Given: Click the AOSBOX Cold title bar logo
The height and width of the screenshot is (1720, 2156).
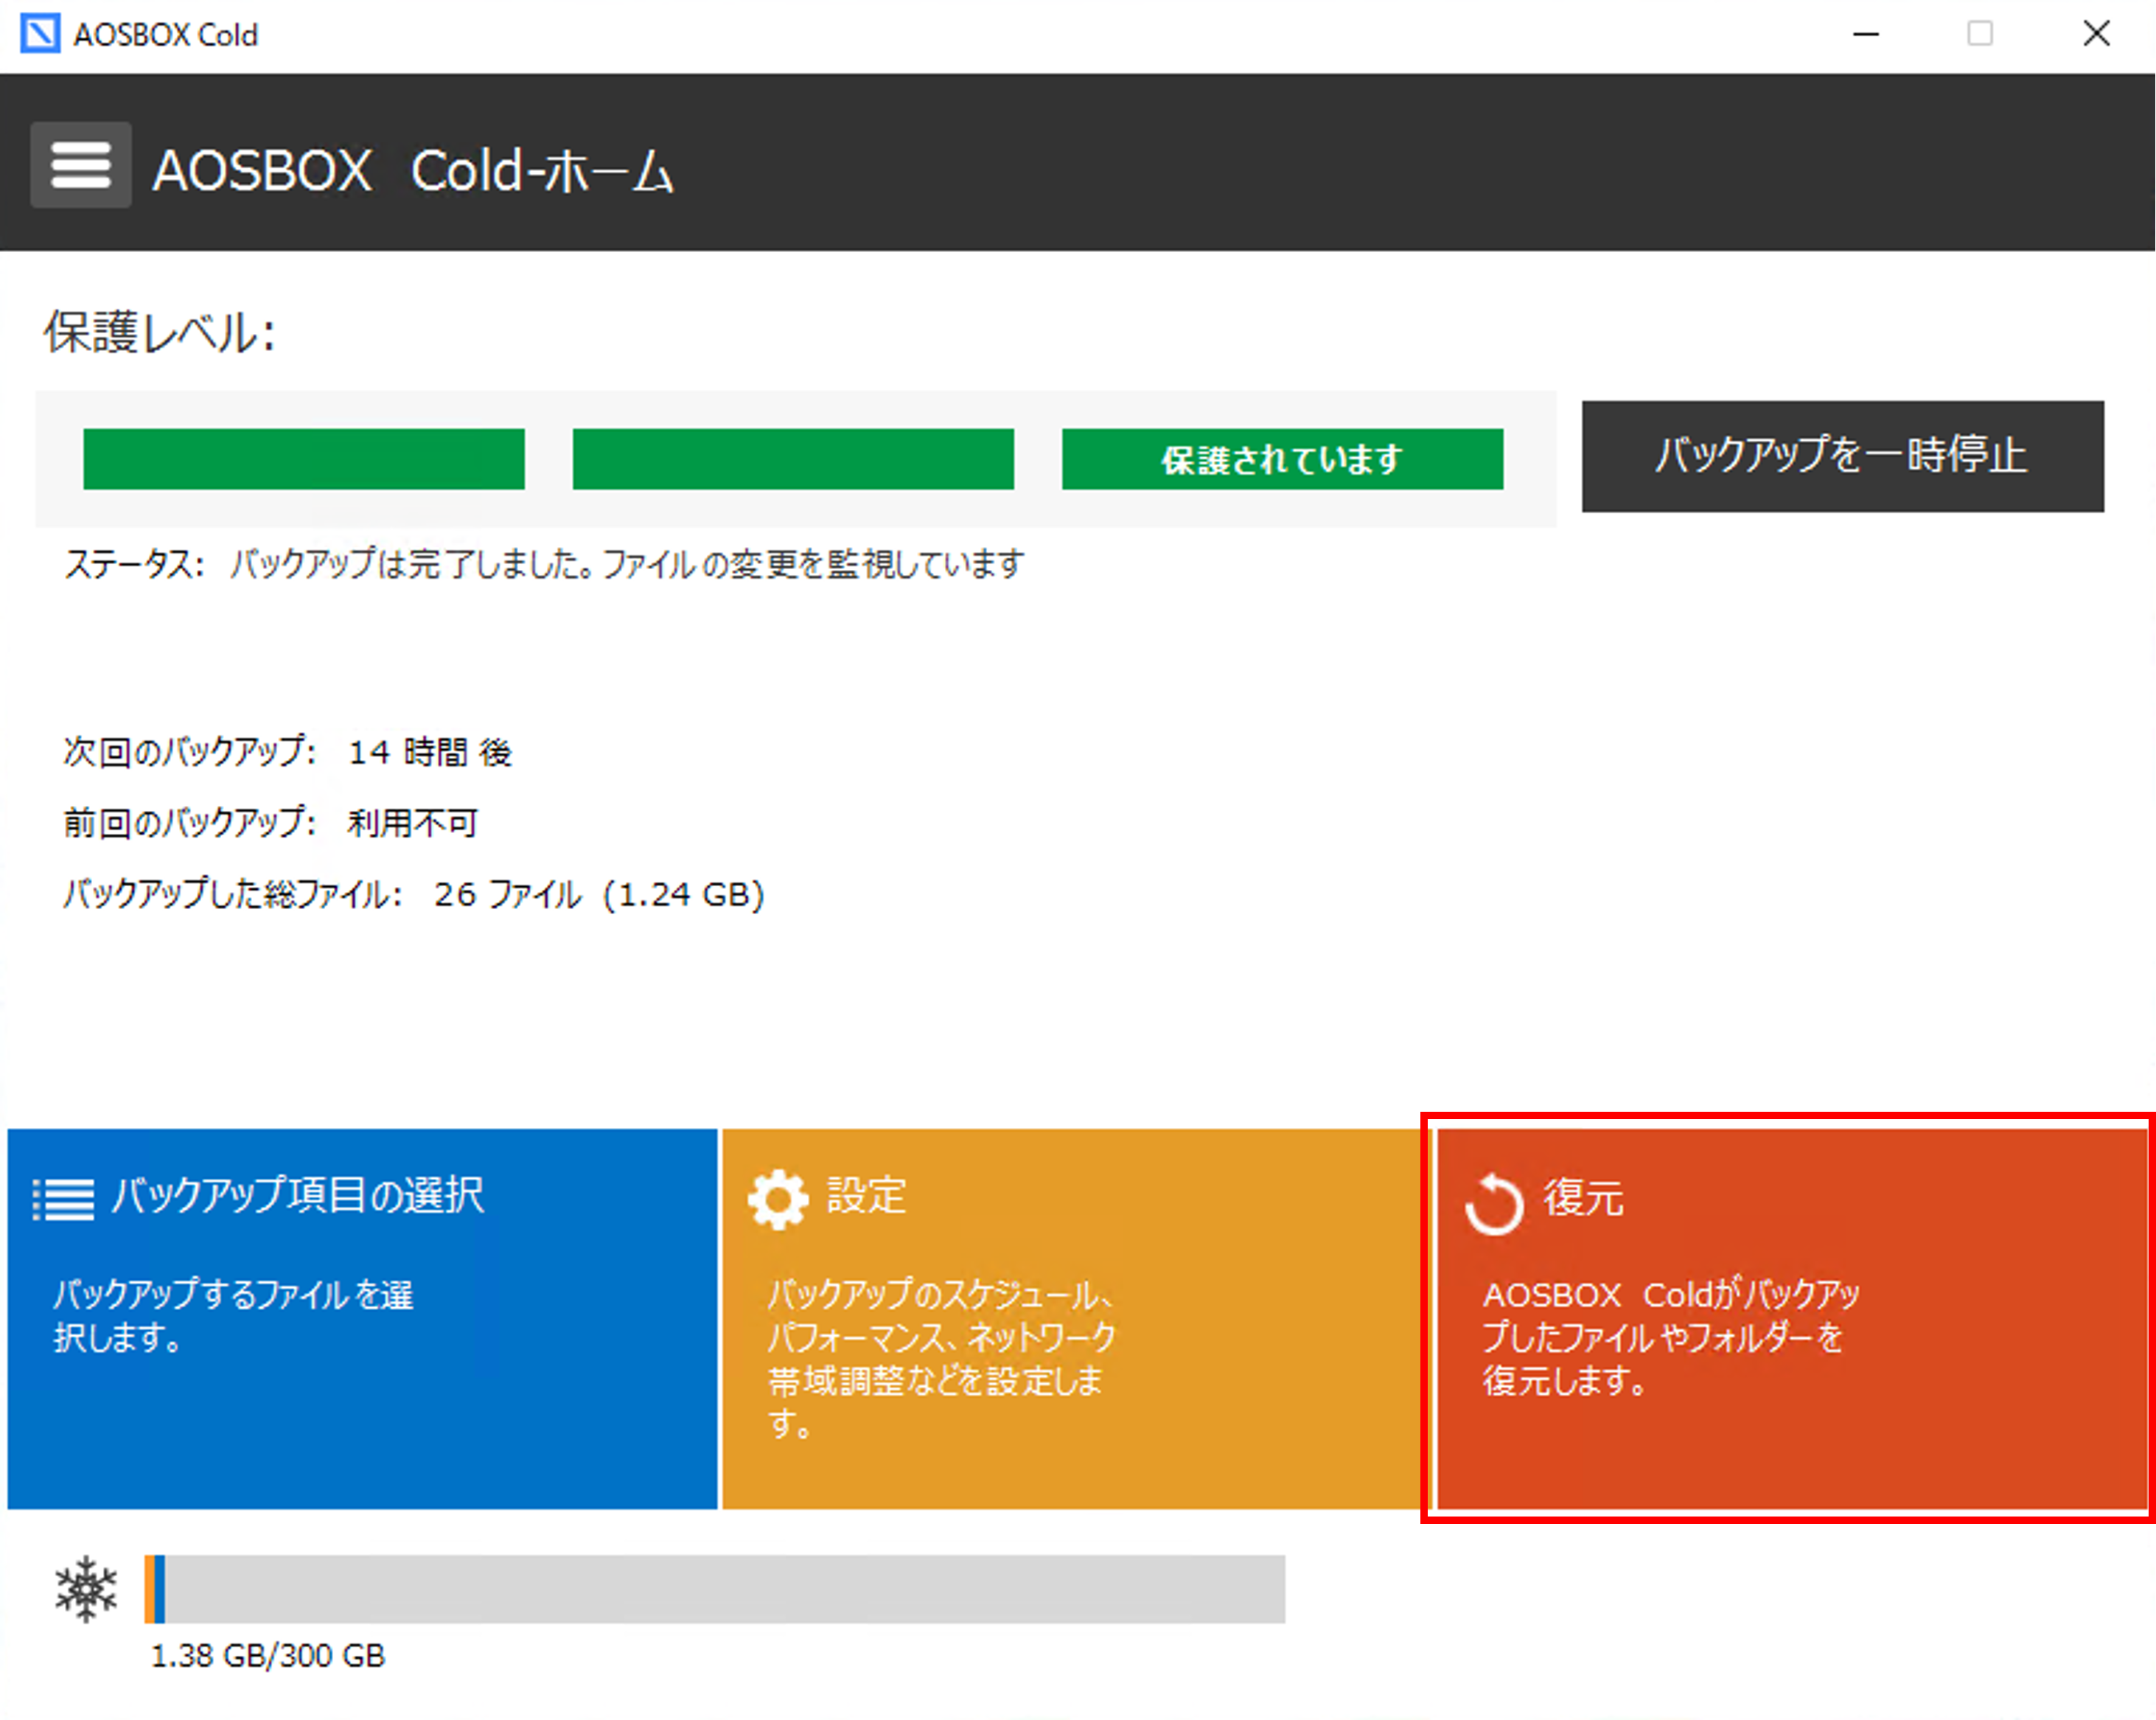Looking at the screenshot, I should 40,34.
